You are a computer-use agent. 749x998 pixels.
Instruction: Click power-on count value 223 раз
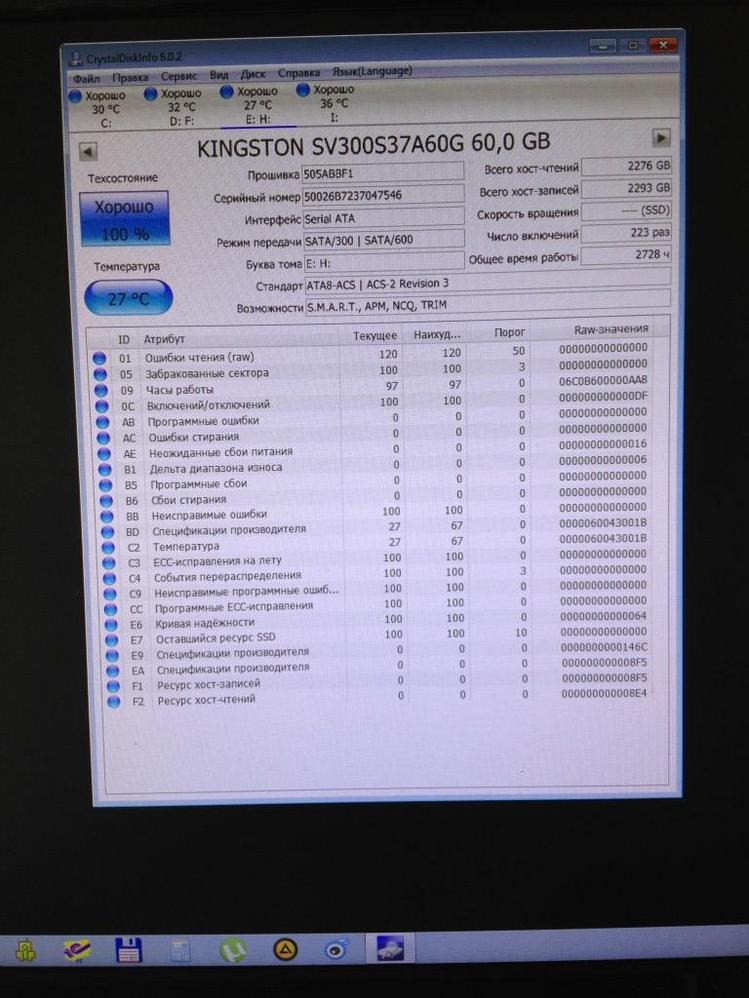point(626,232)
